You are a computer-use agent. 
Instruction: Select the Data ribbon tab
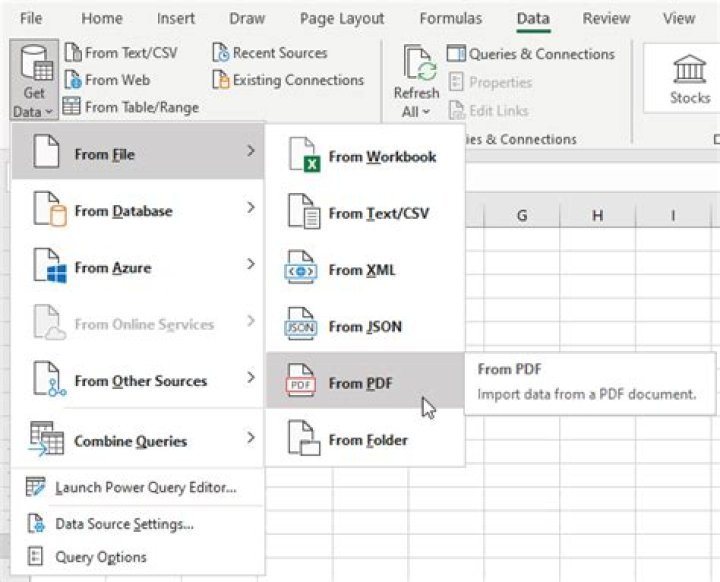(533, 18)
